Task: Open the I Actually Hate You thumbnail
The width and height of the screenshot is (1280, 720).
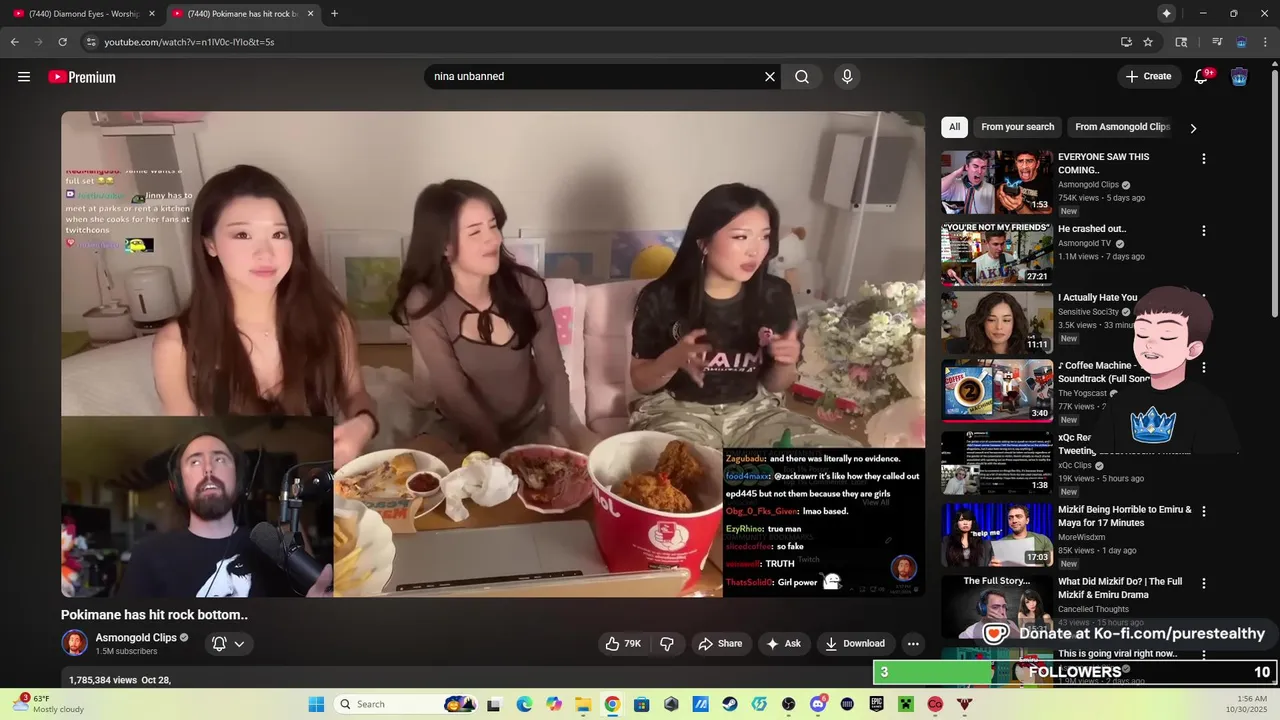Action: (x=997, y=323)
